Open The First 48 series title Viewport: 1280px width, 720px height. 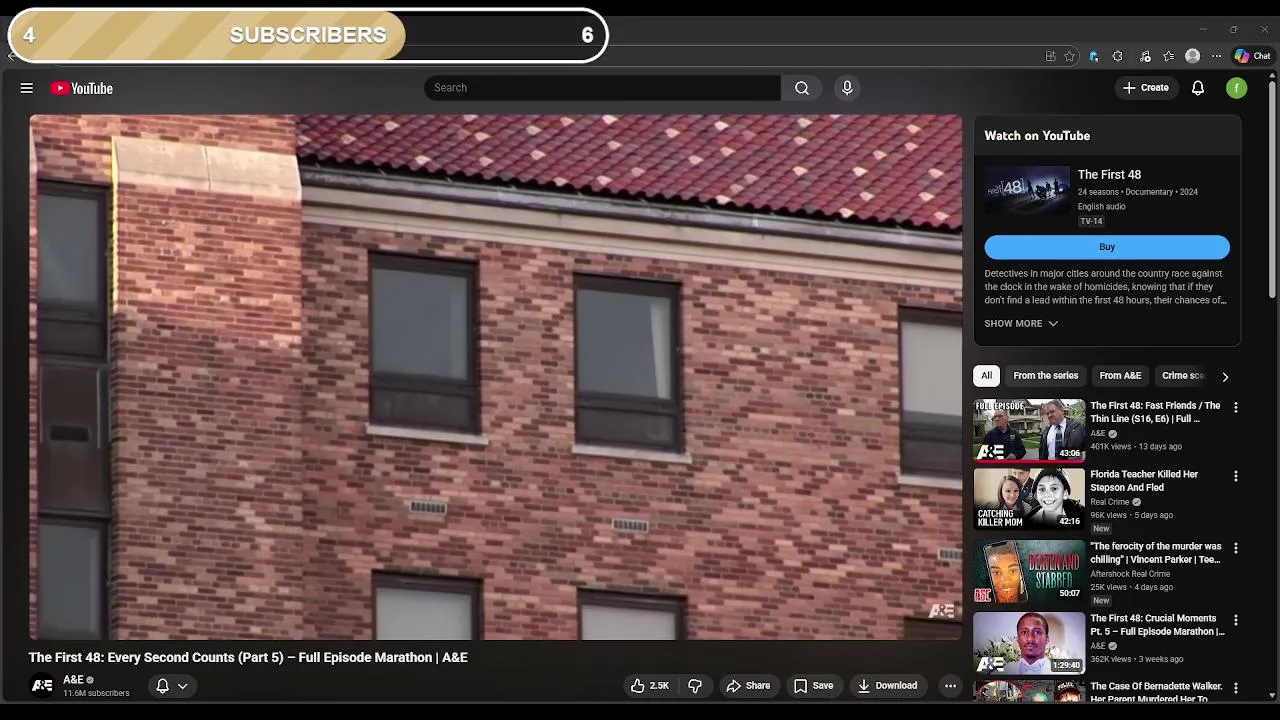(x=1109, y=175)
